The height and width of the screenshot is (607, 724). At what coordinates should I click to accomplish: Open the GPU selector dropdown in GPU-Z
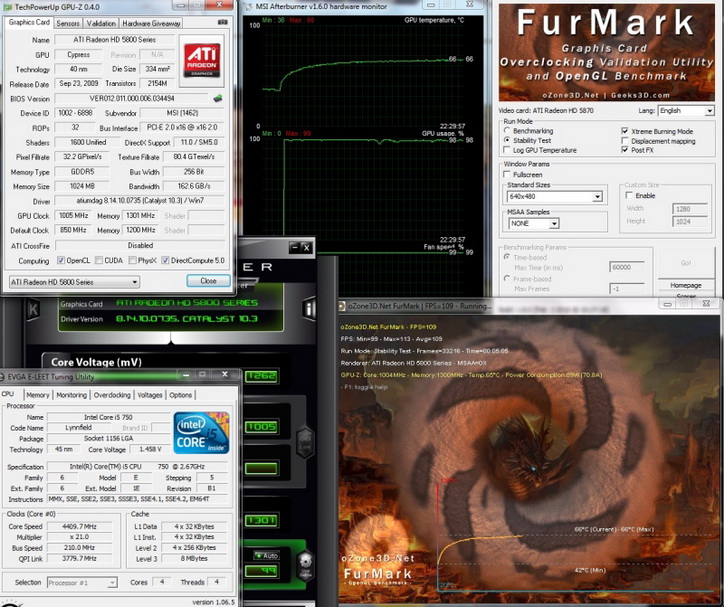coord(74,282)
